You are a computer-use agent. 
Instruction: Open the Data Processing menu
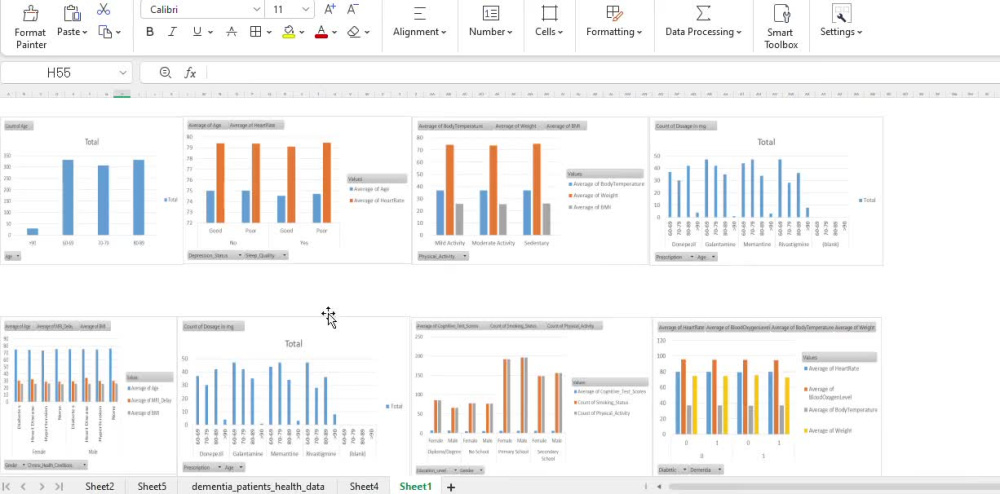pos(703,22)
